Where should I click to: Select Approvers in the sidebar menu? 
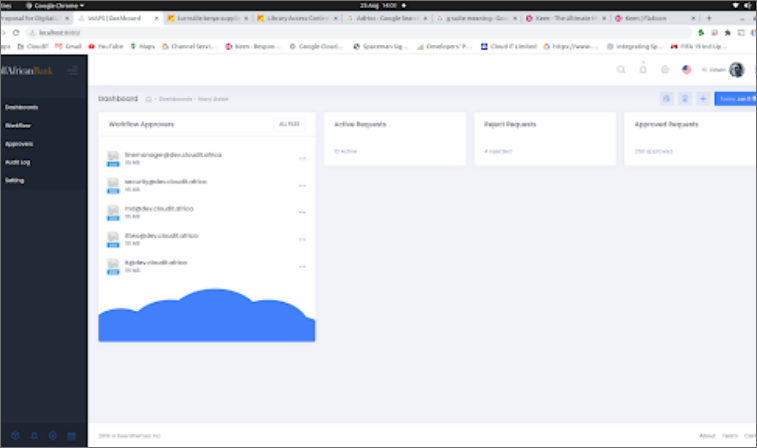pos(19,143)
